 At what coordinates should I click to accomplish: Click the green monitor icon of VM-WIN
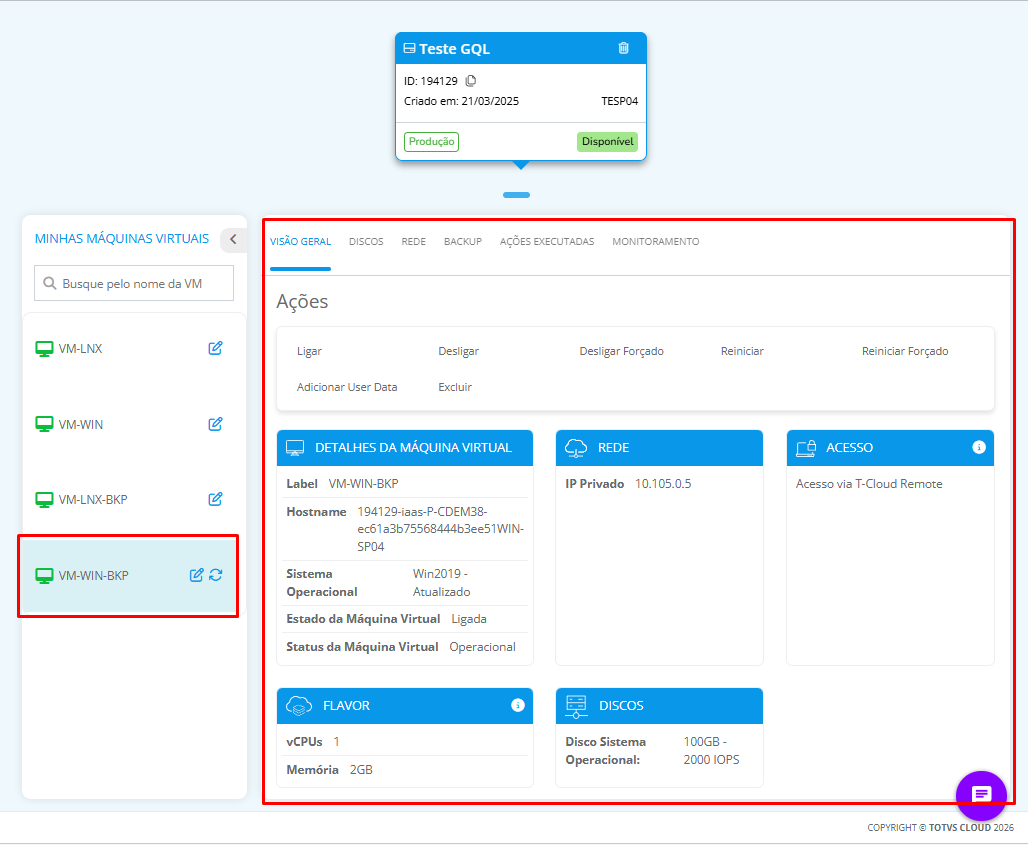44,424
